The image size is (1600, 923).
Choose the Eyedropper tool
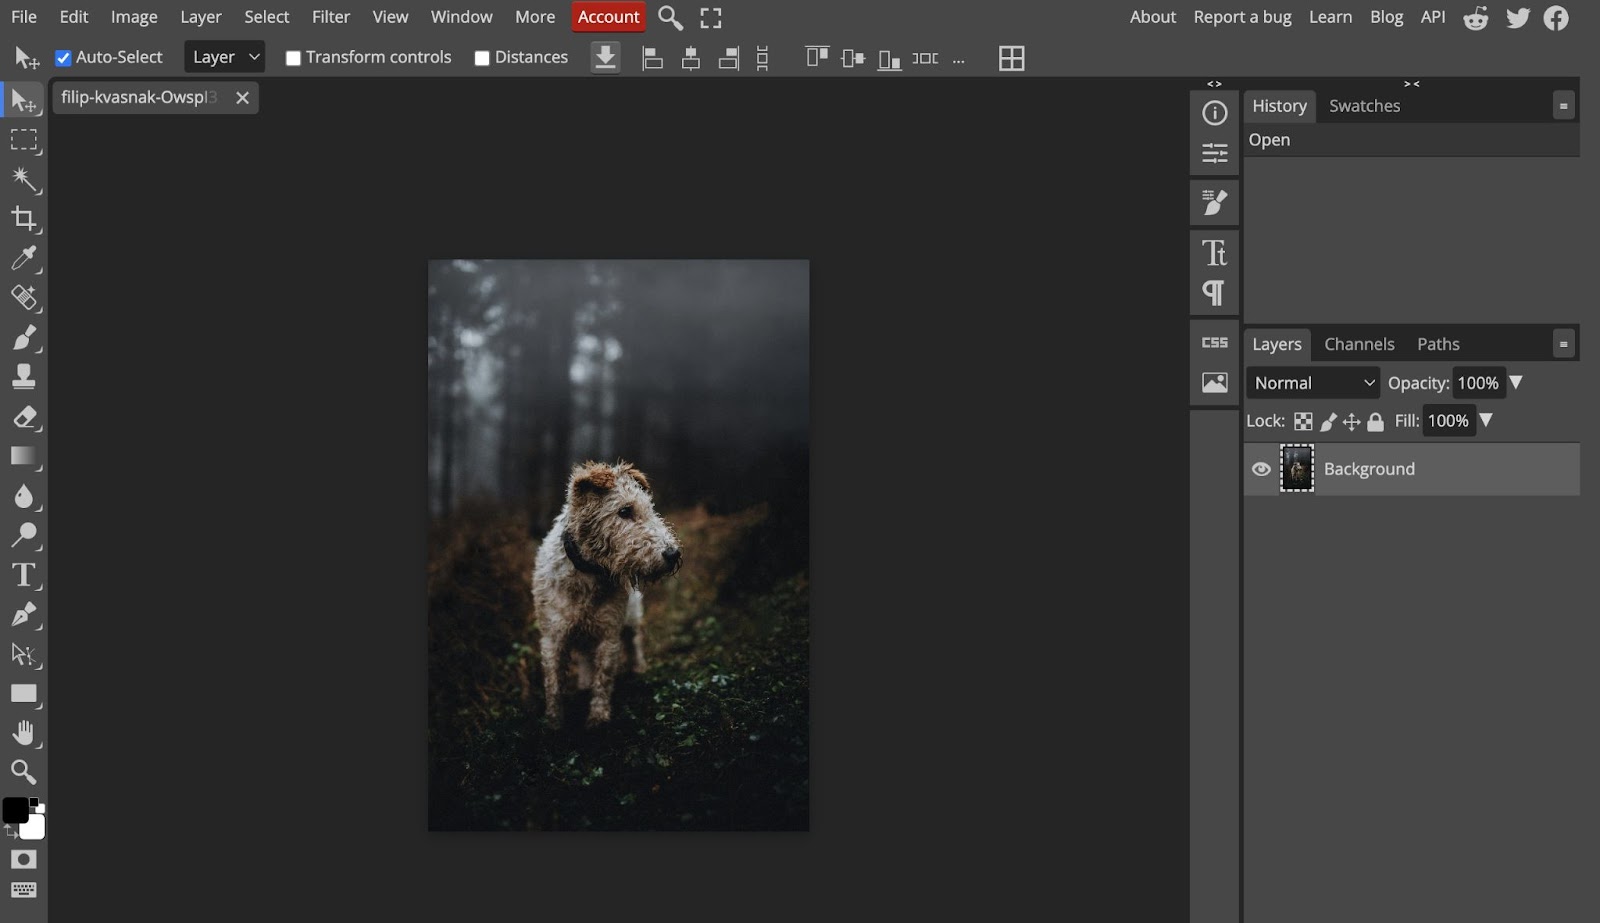coord(24,258)
